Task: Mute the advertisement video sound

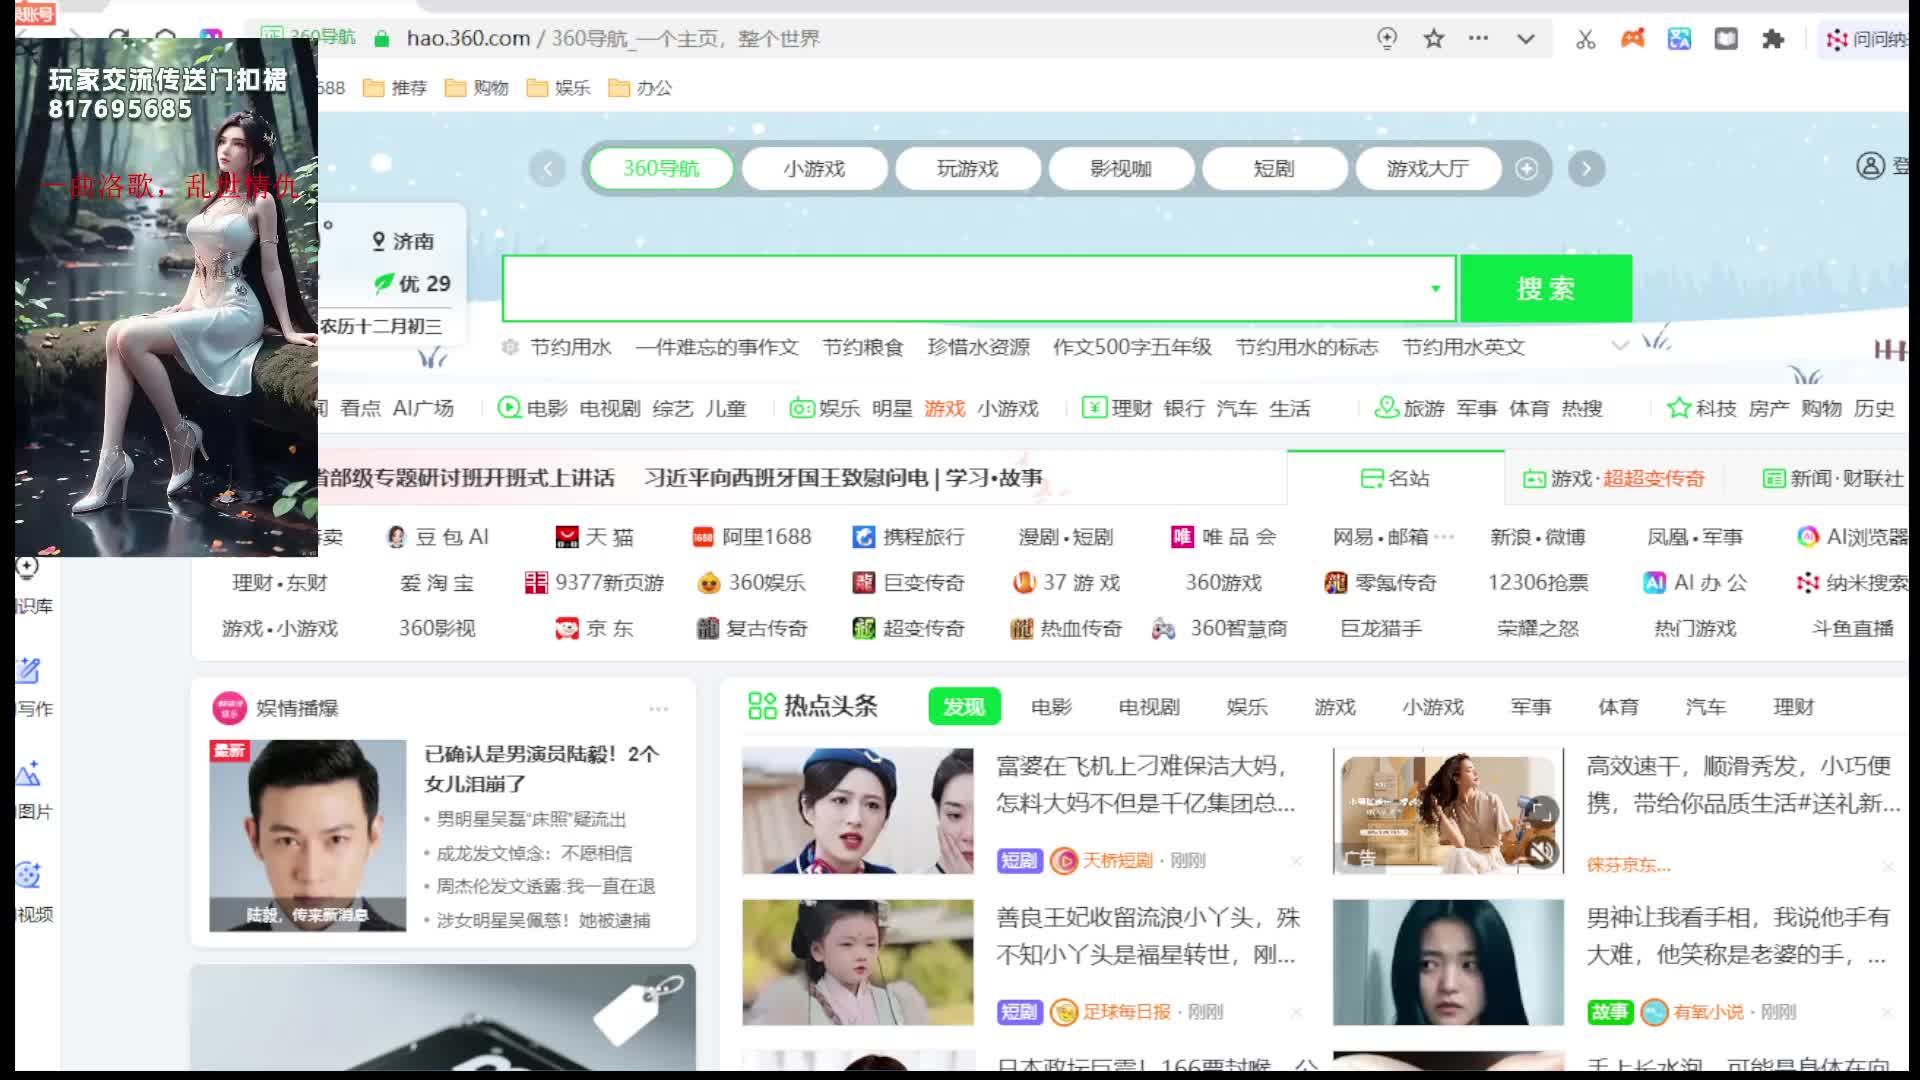Action: [x=1543, y=851]
